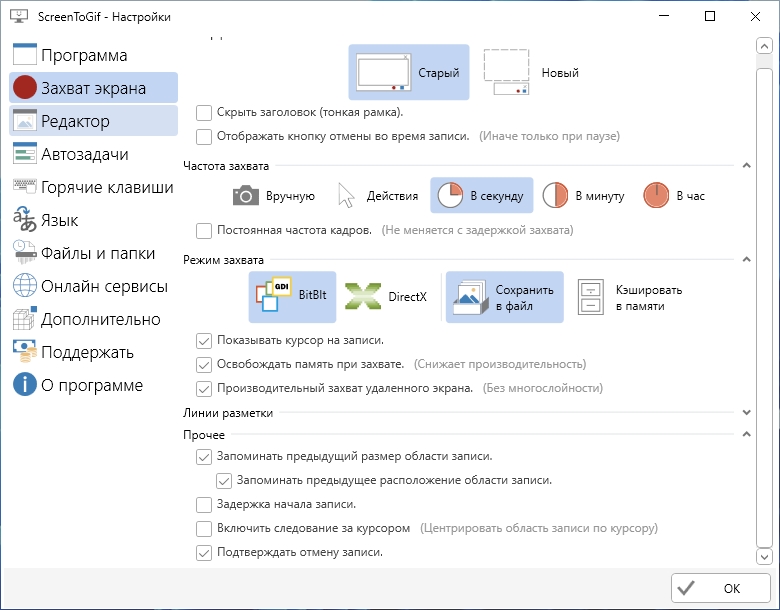Choose the Старый recorder layout icon
This screenshot has width=780, height=610.
click(384, 73)
